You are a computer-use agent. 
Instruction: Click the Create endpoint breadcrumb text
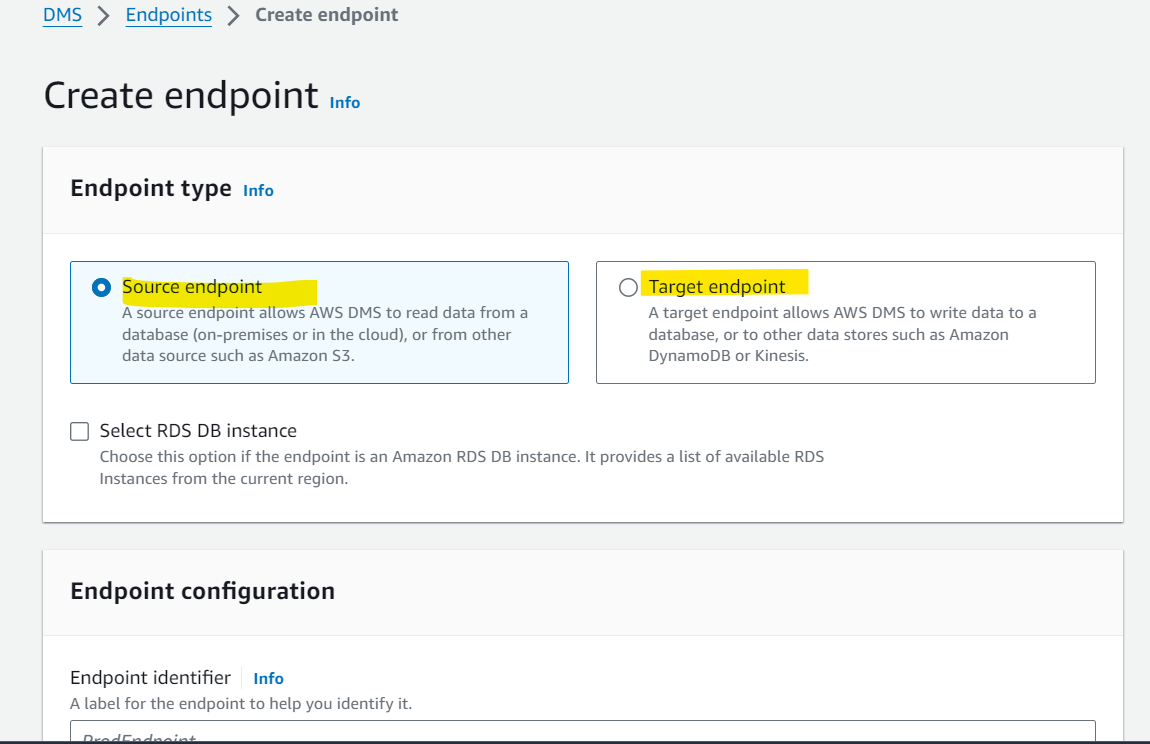pyautogui.click(x=326, y=15)
